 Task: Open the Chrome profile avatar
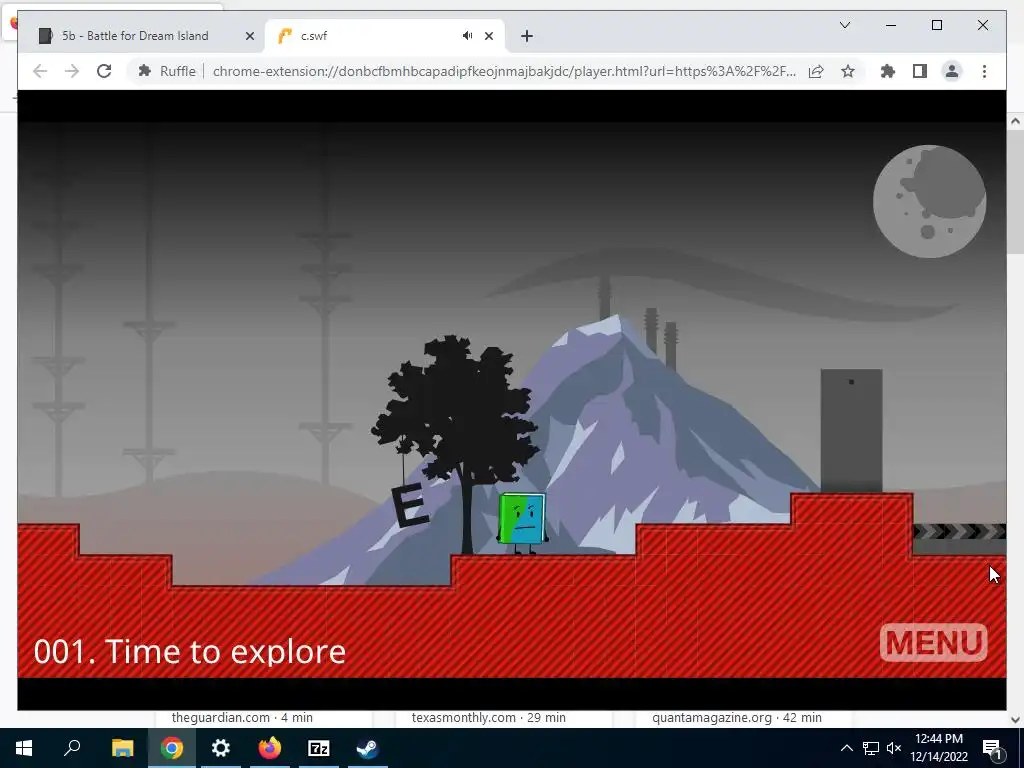coord(952,71)
